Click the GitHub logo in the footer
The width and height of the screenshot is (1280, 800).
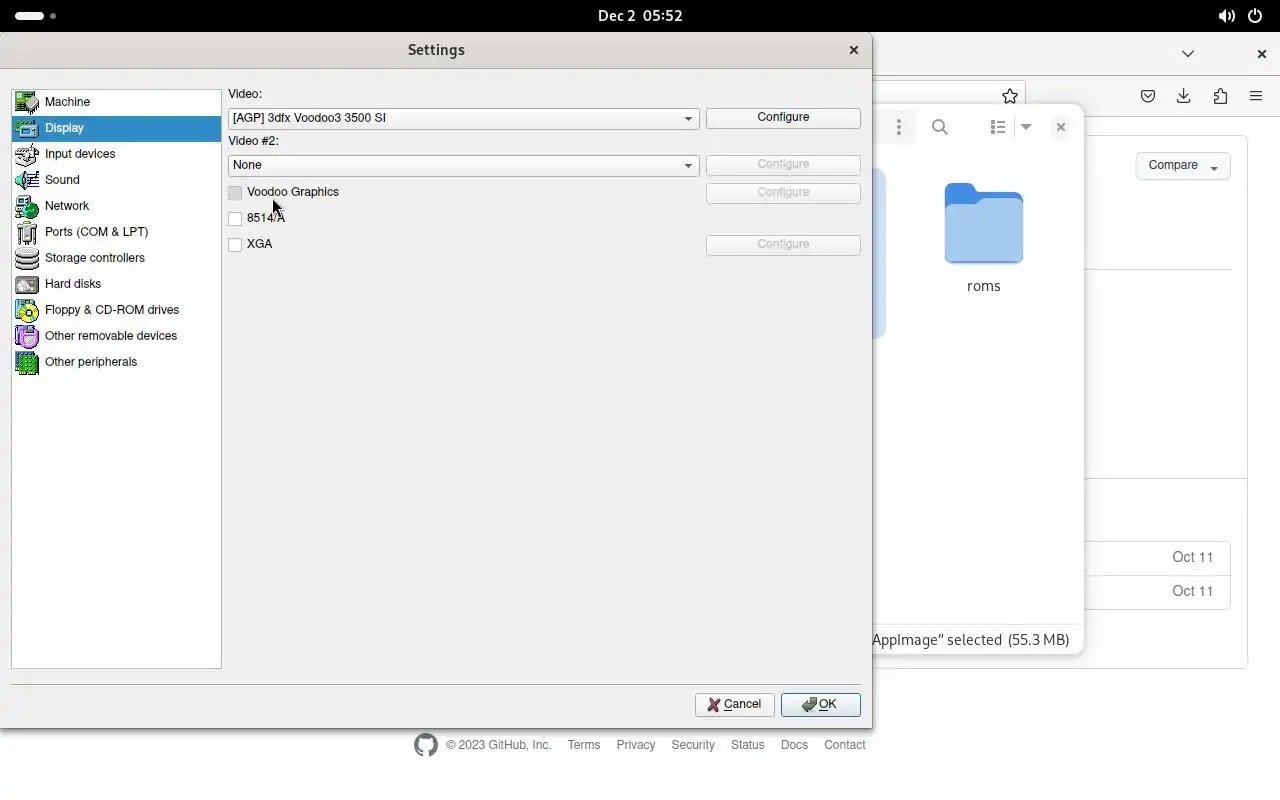426,745
